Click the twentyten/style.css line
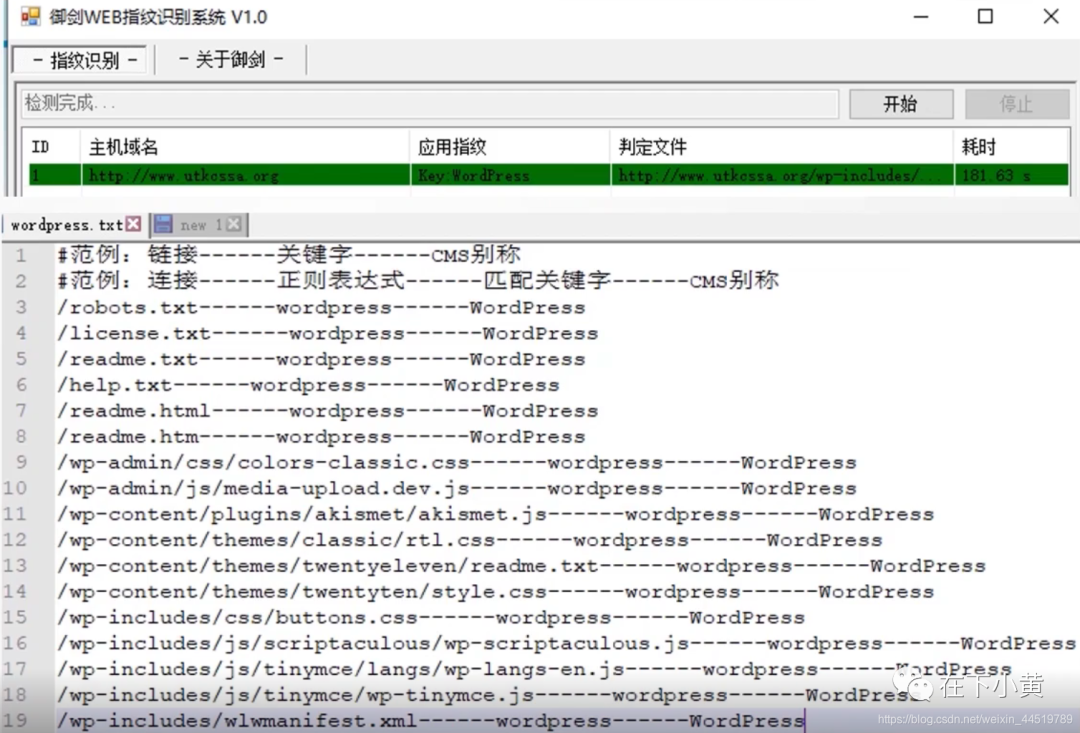This screenshot has width=1080, height=733. [x=495, y=592]
